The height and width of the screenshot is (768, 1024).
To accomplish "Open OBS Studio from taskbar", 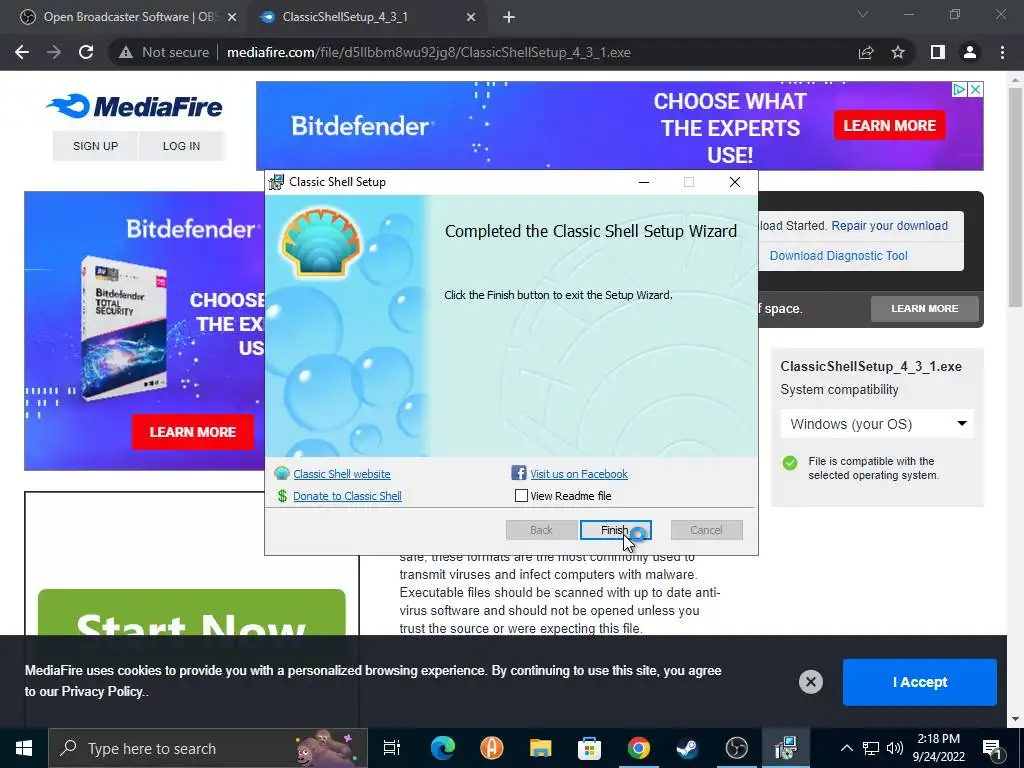I will 736,748.
